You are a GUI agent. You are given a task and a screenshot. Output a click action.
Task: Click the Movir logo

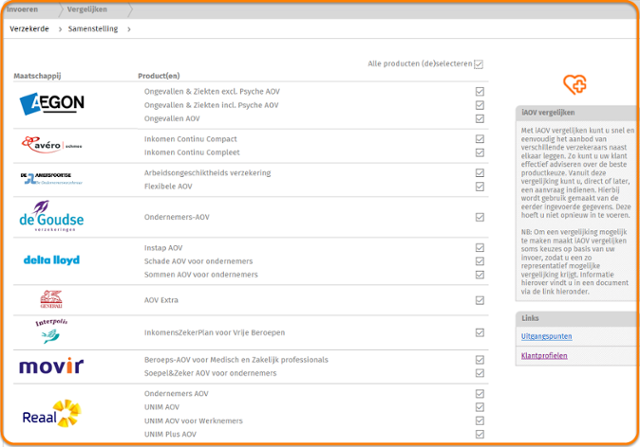[50, 366]
